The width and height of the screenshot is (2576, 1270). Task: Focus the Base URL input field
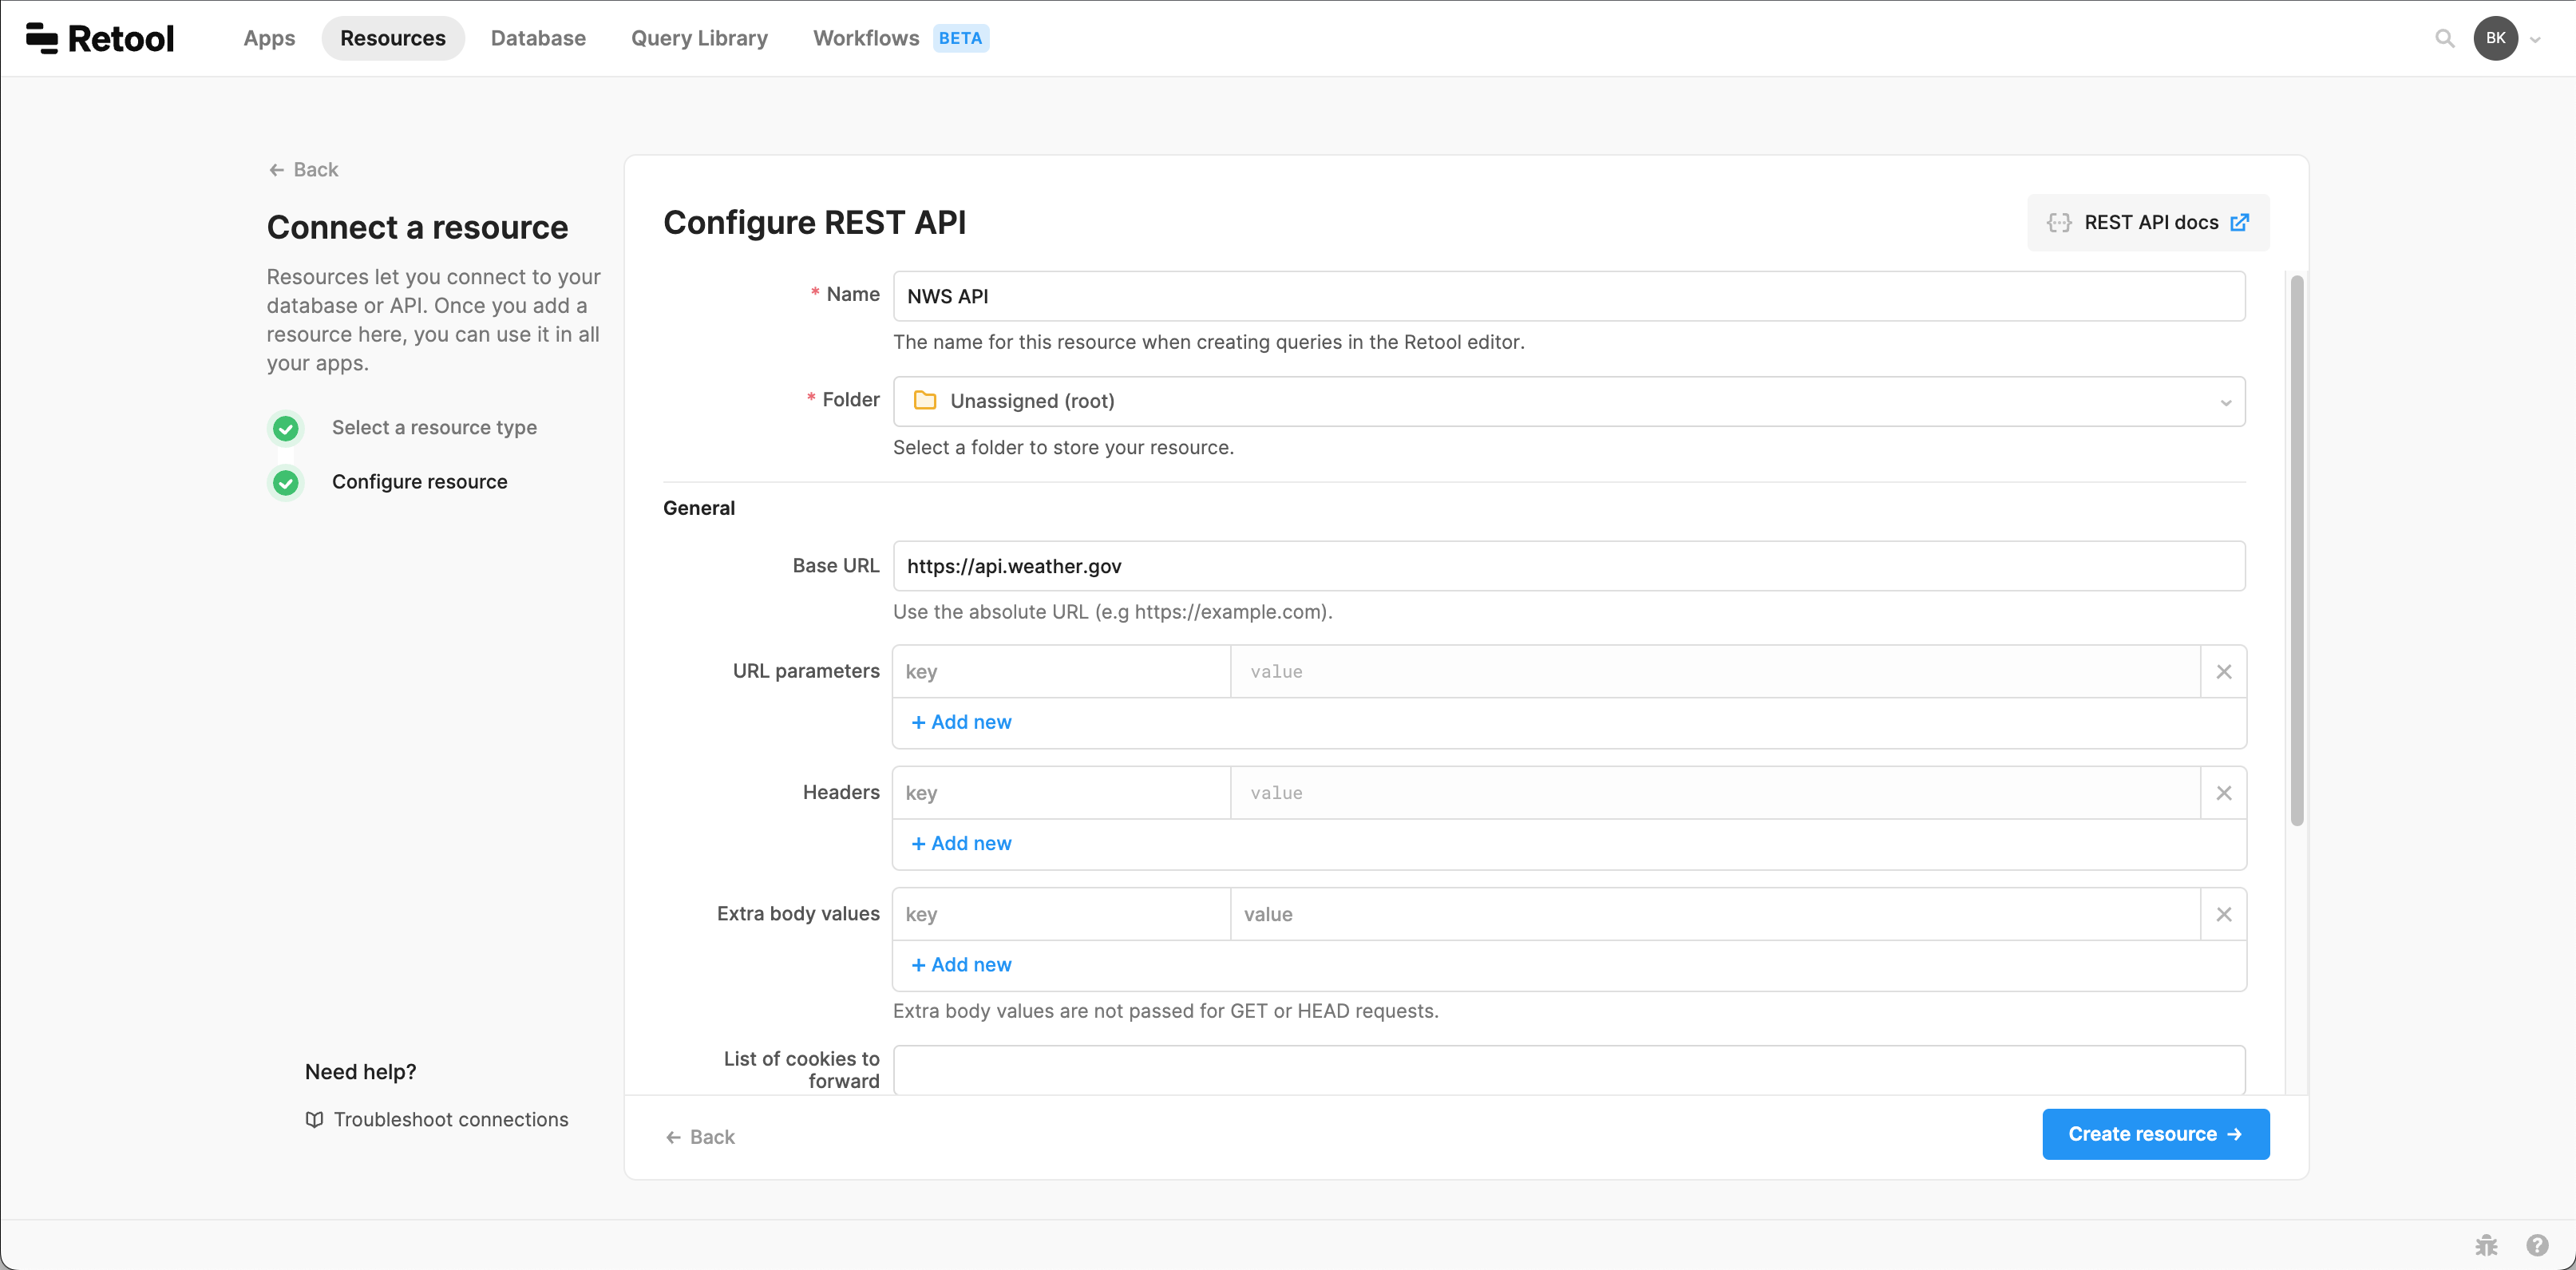[1568, 566]
